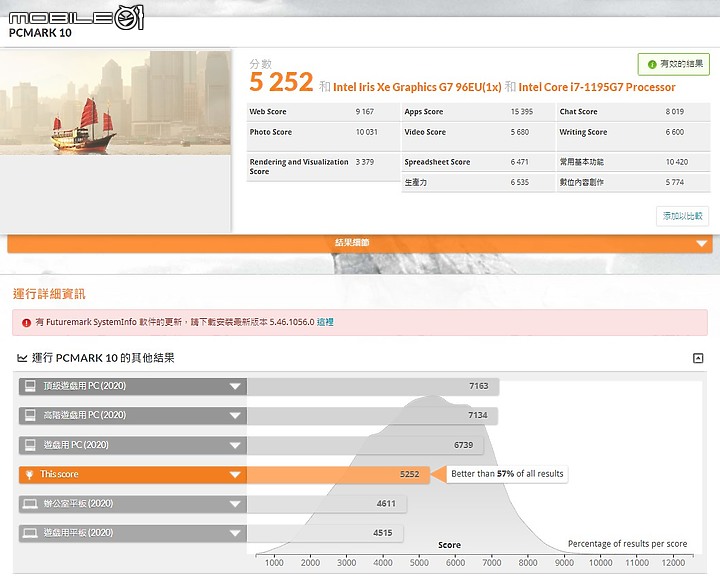
Task: Click the Chat Score value 8 019
Action: point(675,112)
